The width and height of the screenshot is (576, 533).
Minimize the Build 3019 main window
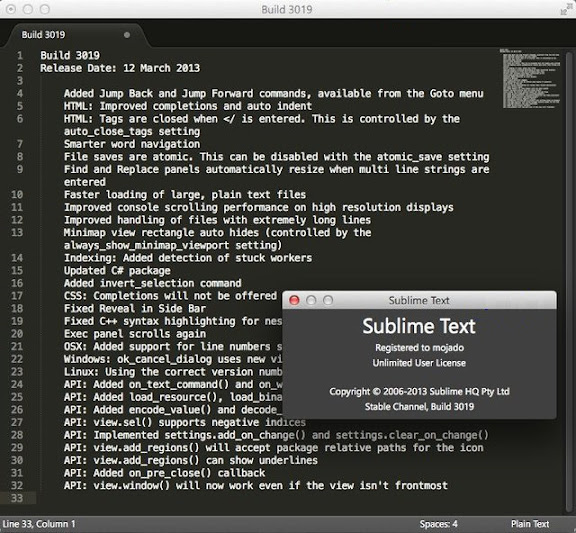tap(28, 9)
